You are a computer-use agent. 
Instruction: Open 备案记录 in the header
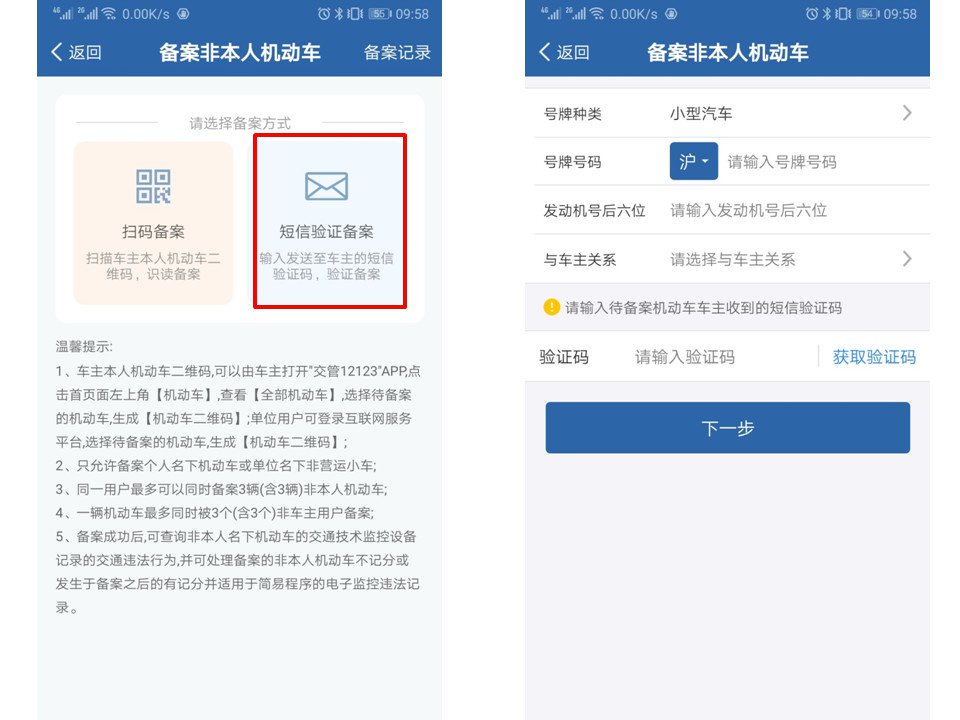point(397,52)
